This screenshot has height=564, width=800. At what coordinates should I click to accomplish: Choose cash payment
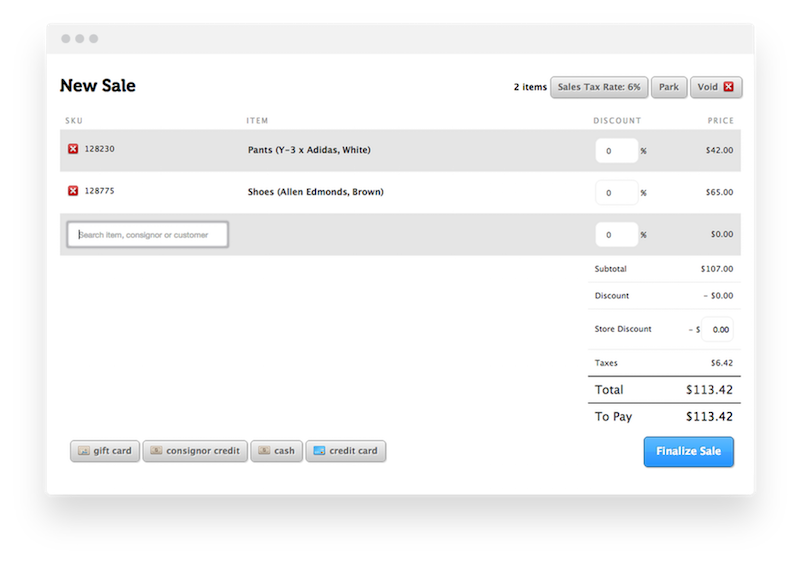[x=277, y=451]
